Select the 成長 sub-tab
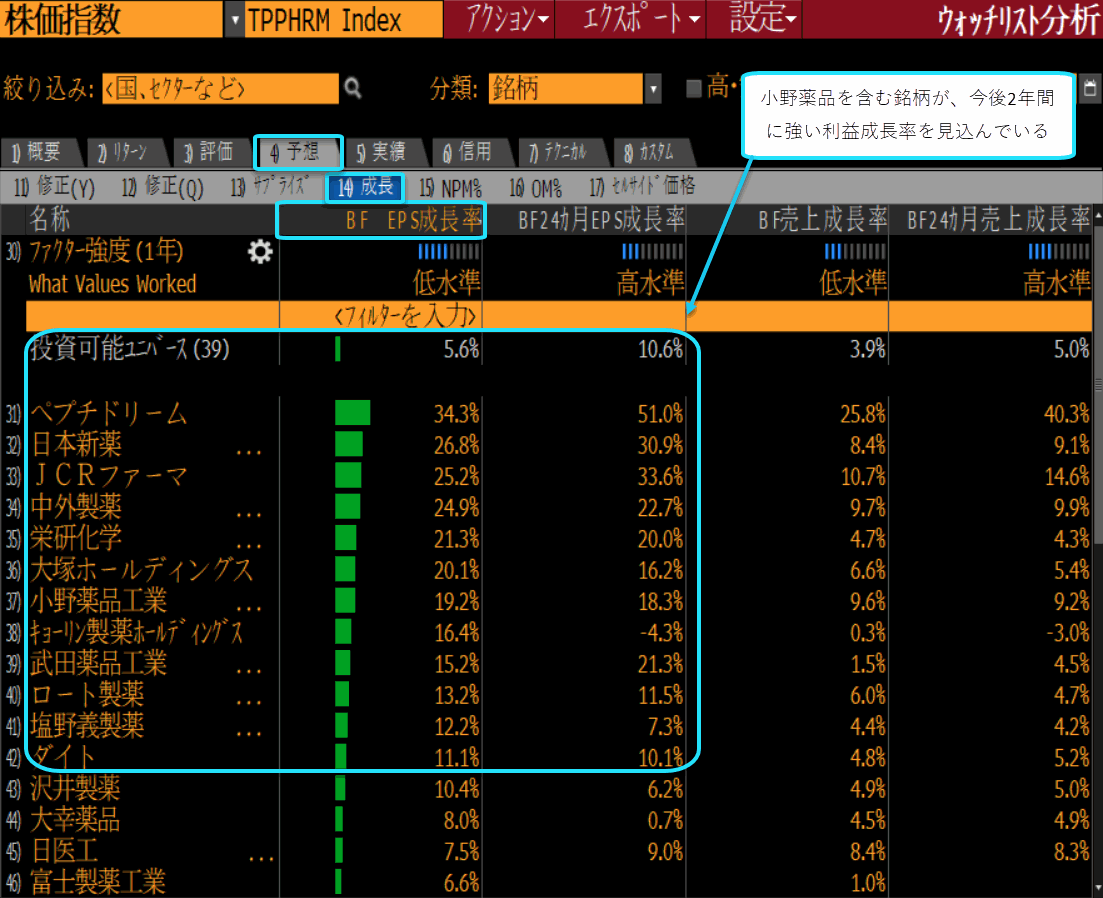Screen dimensions: 1103x898 [365, 187]
